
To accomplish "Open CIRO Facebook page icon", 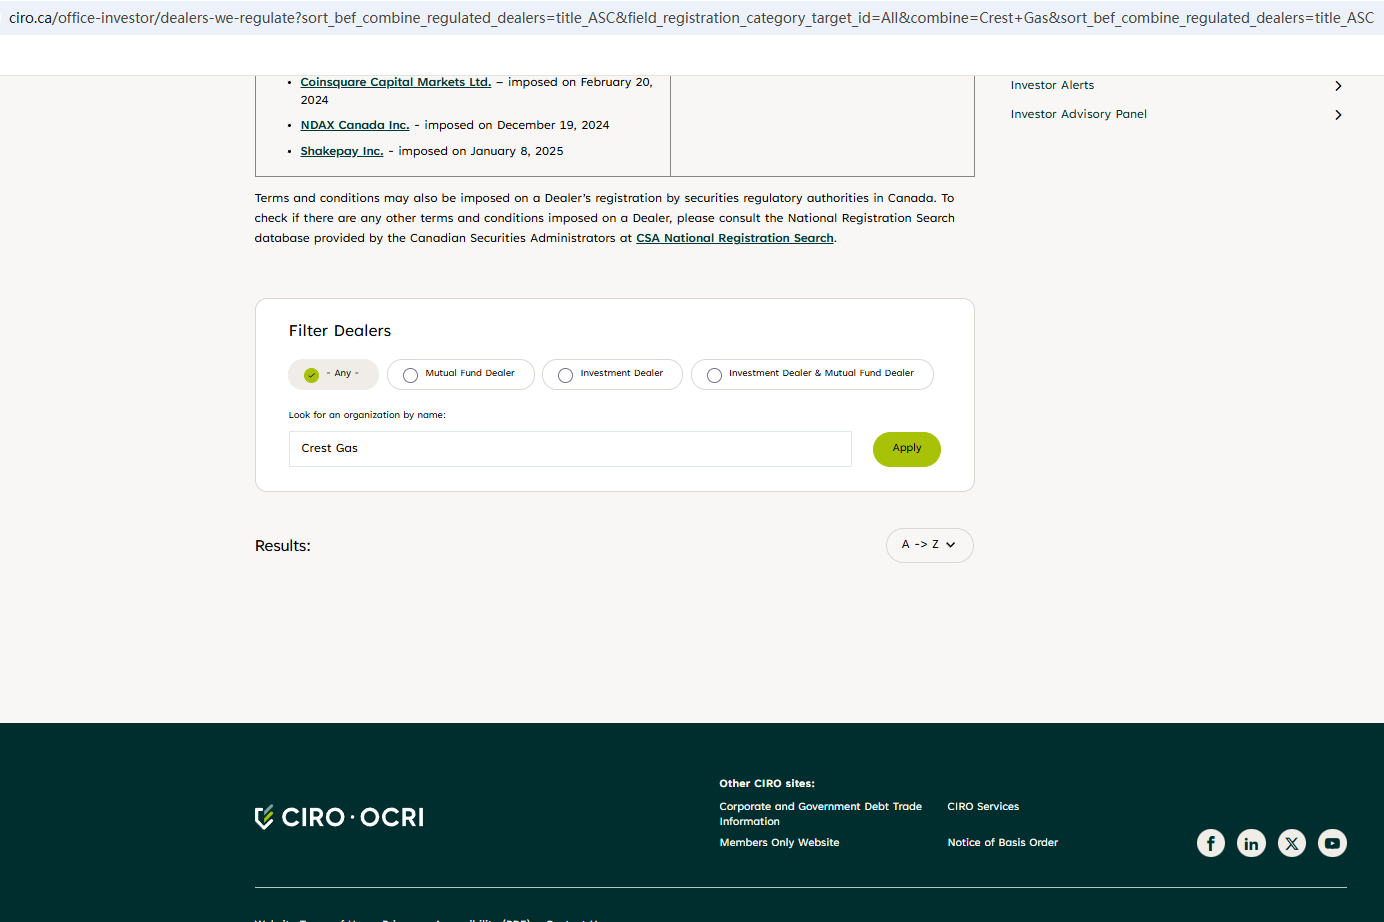I will pos(1210,843).
